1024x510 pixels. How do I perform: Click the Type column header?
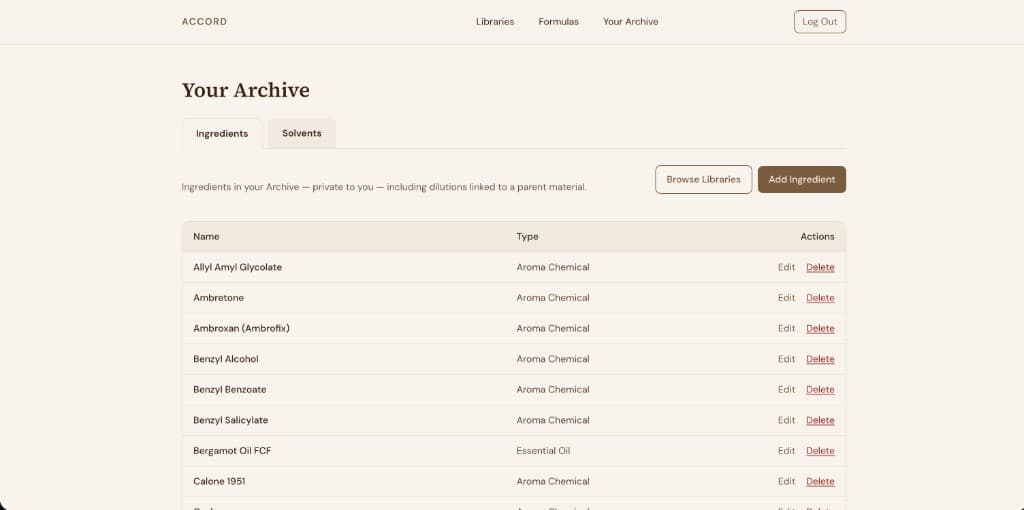coord(528,236)
